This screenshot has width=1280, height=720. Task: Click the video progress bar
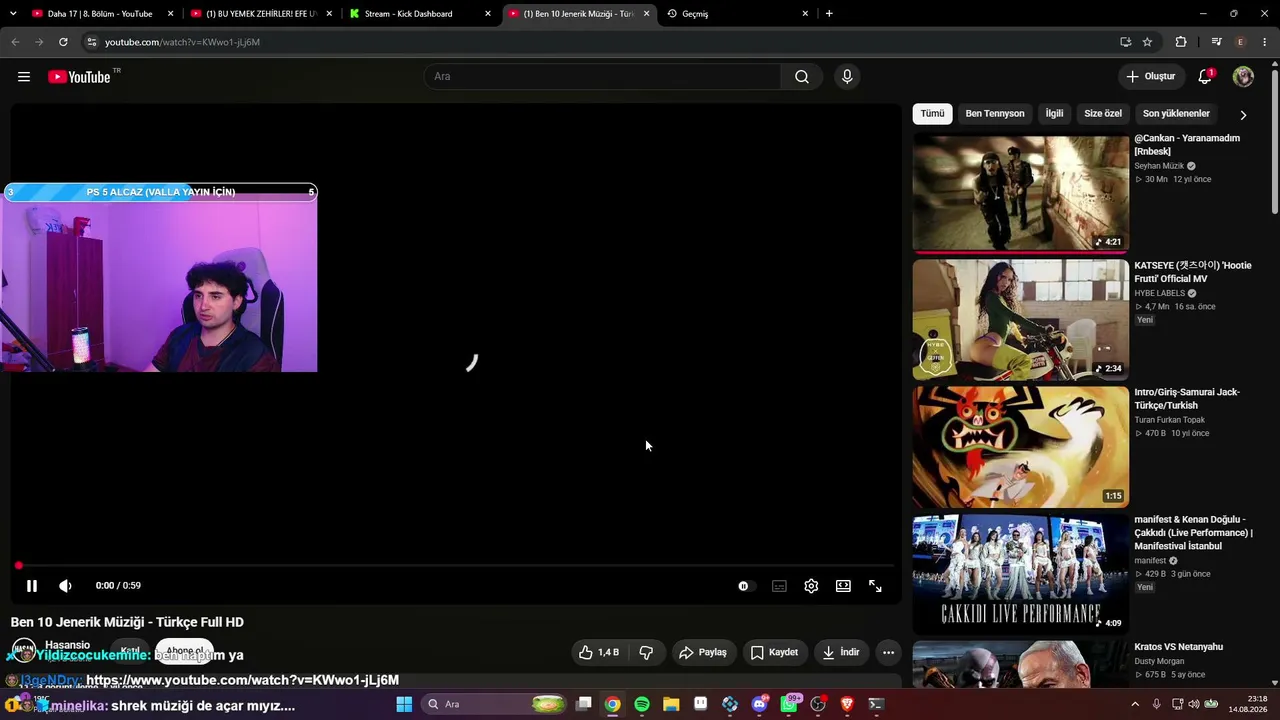click(x=456, y=566)
